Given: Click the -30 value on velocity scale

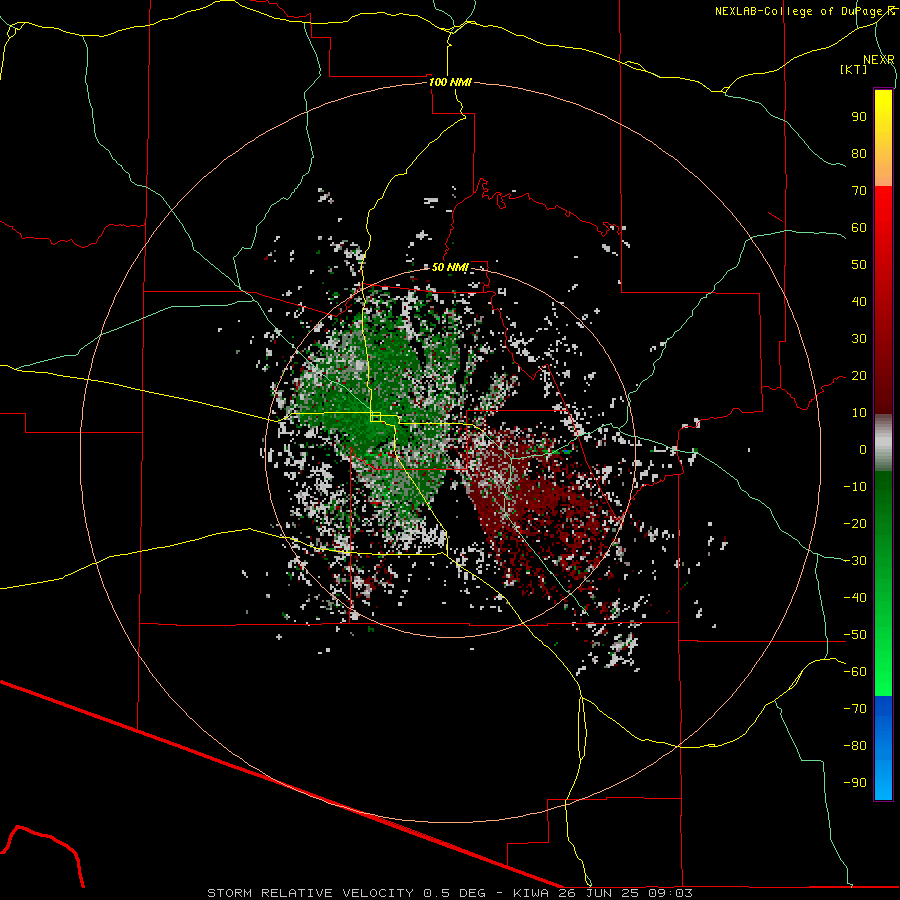Looking at the screenshot, I should pyautogui.click(x=855, y=561).
